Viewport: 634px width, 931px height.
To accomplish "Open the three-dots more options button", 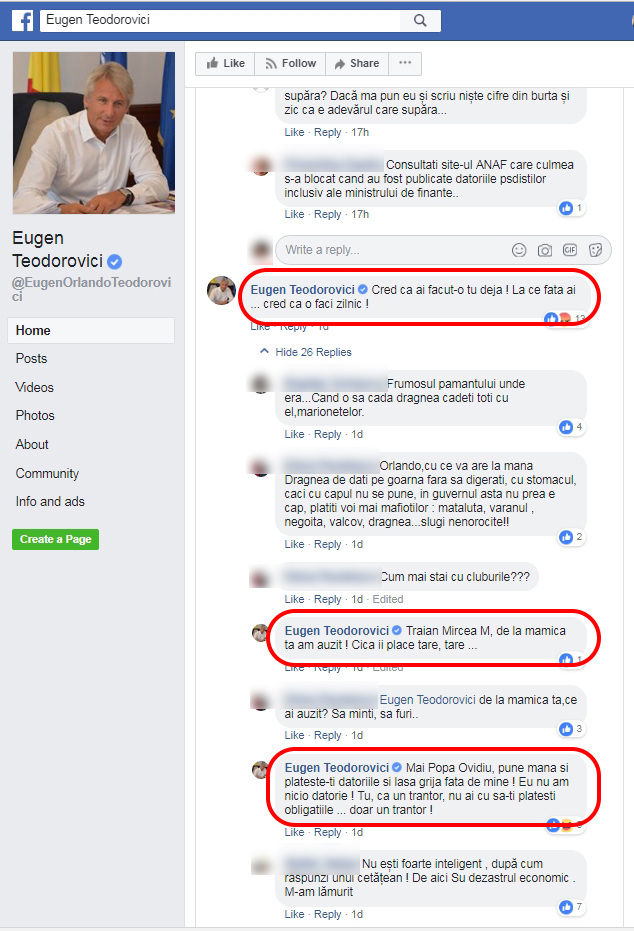I will [405, 64].
